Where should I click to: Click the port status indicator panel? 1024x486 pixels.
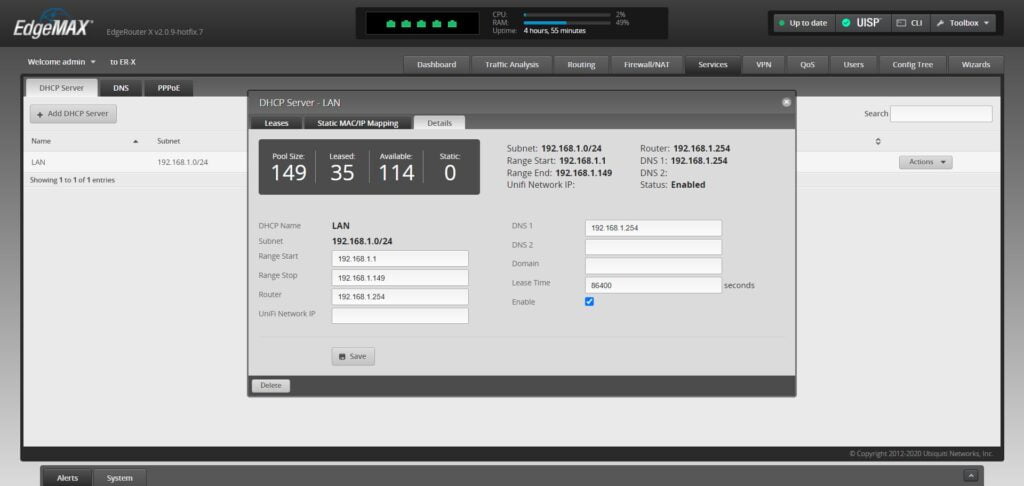pyautogui.click(x=422, y=24)
